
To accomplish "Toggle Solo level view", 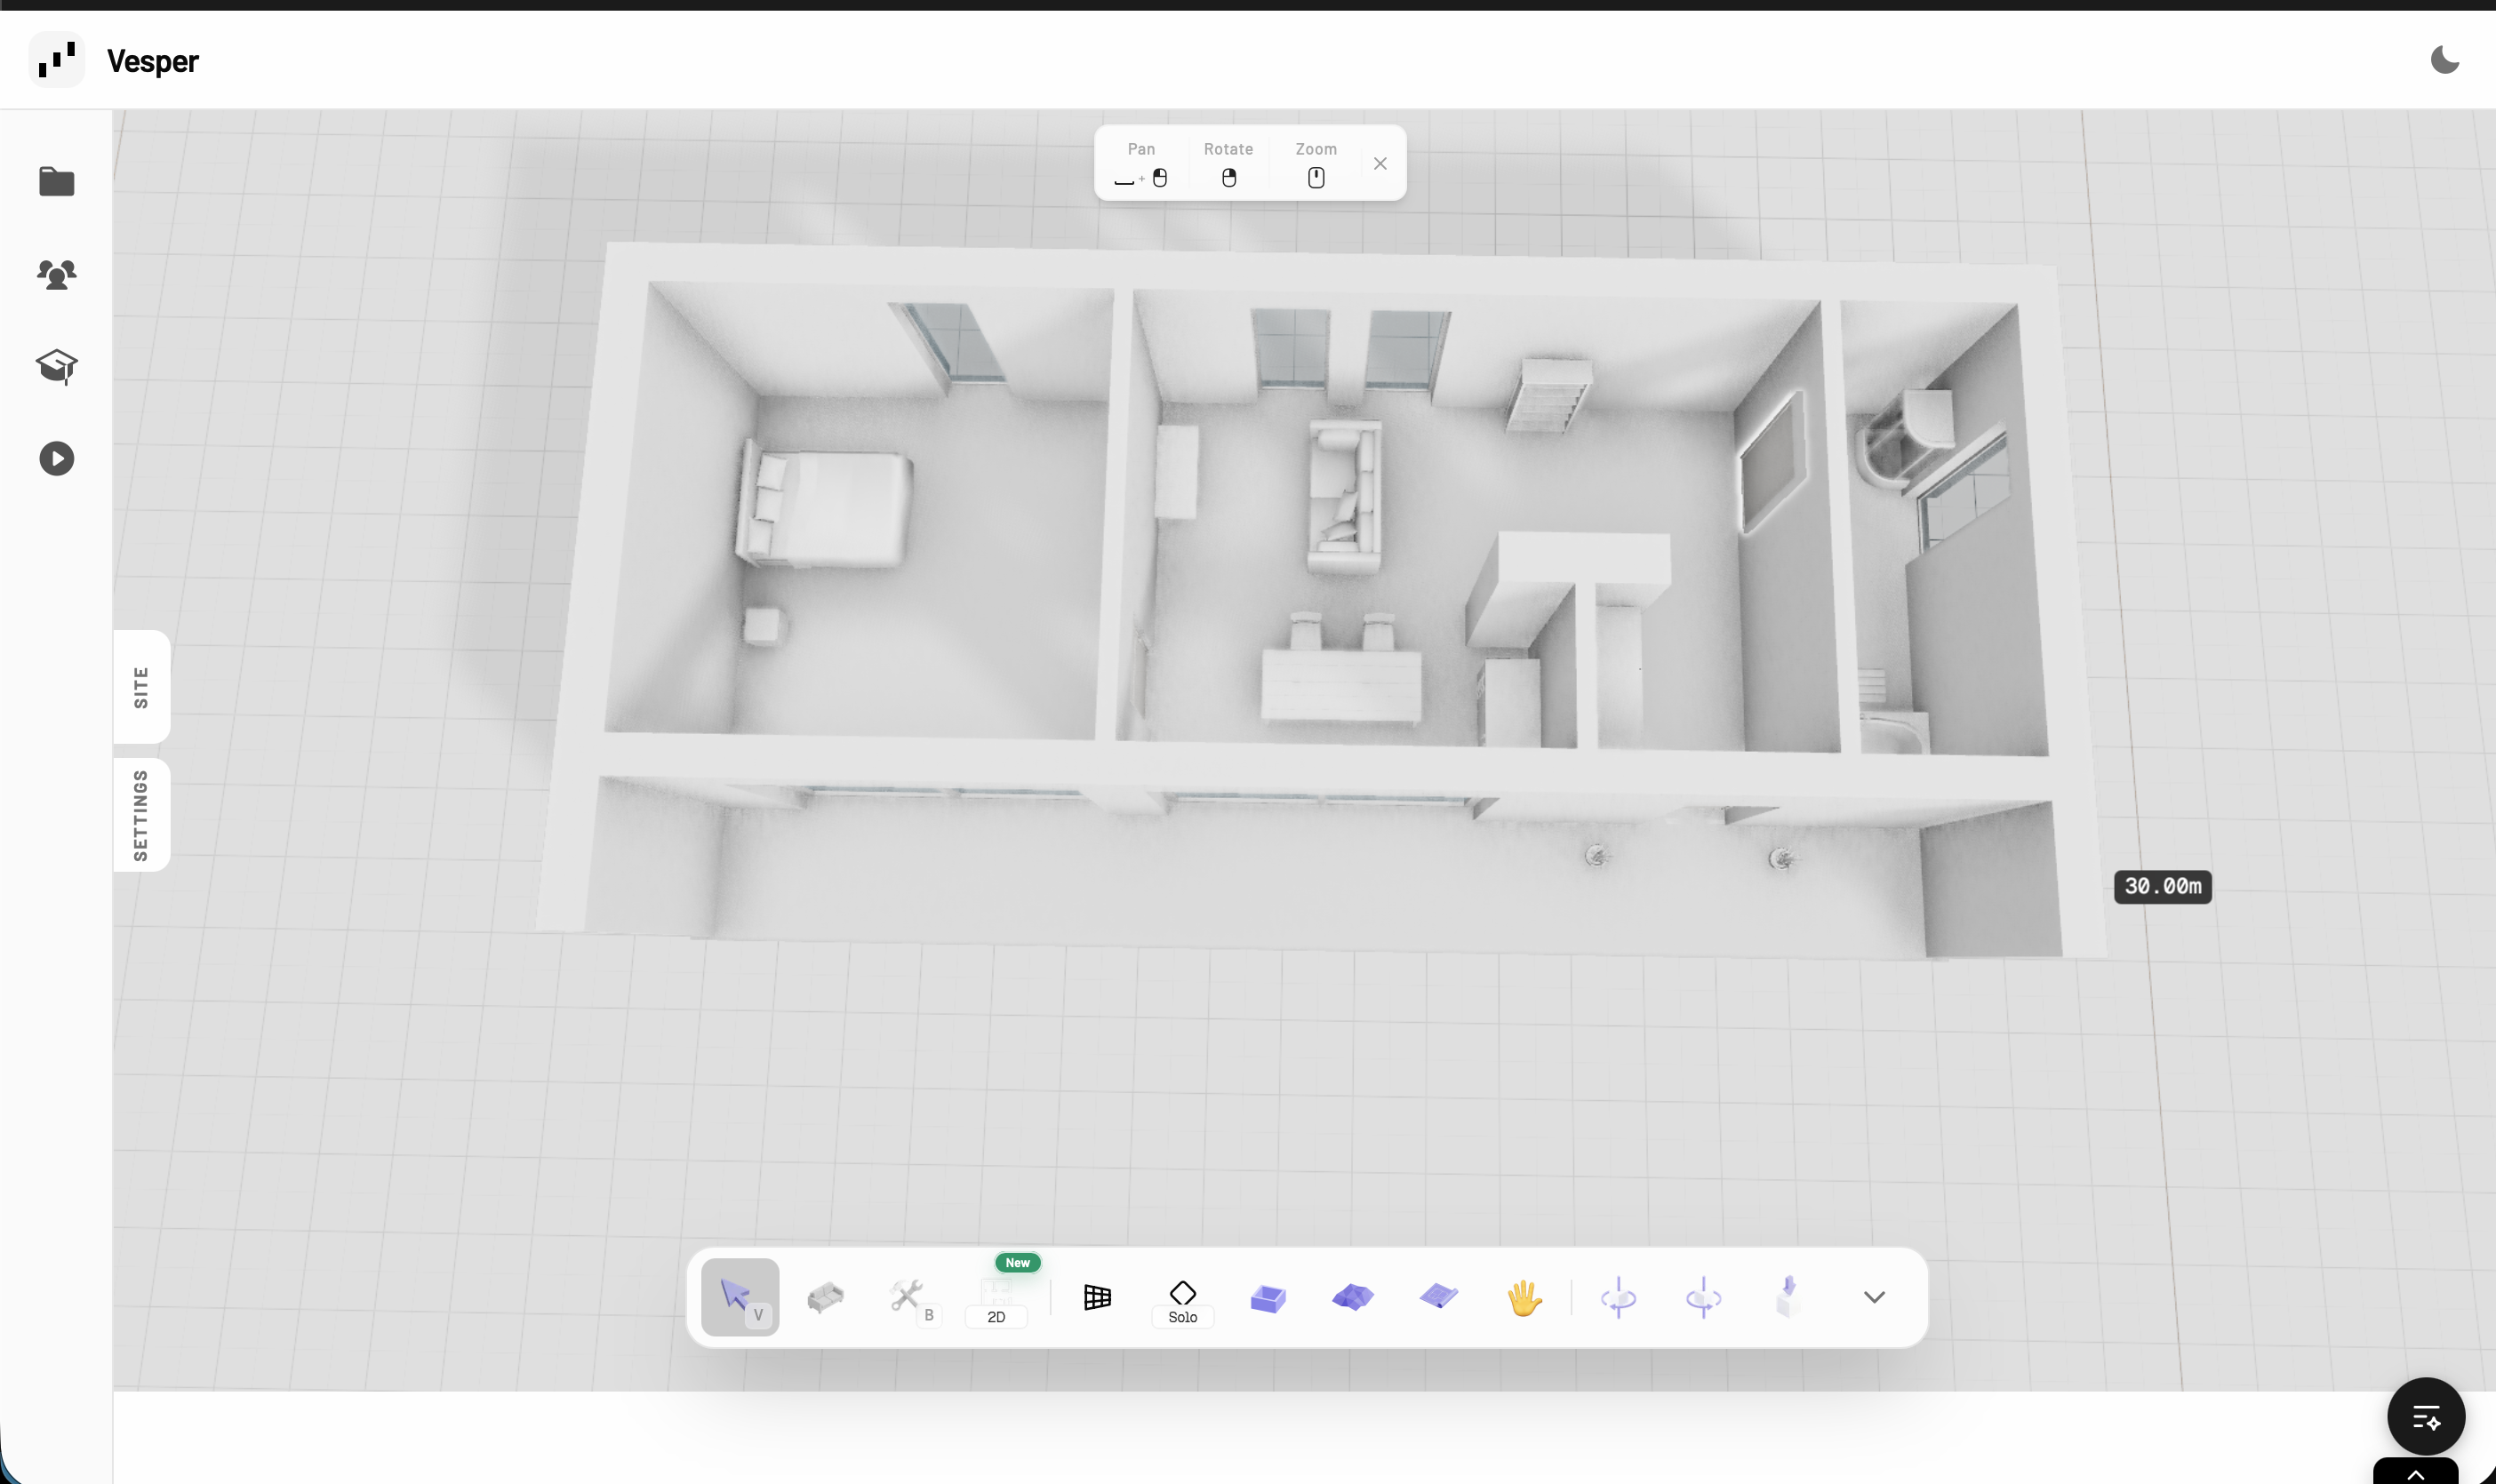I will click(x=1182, y=1301).
